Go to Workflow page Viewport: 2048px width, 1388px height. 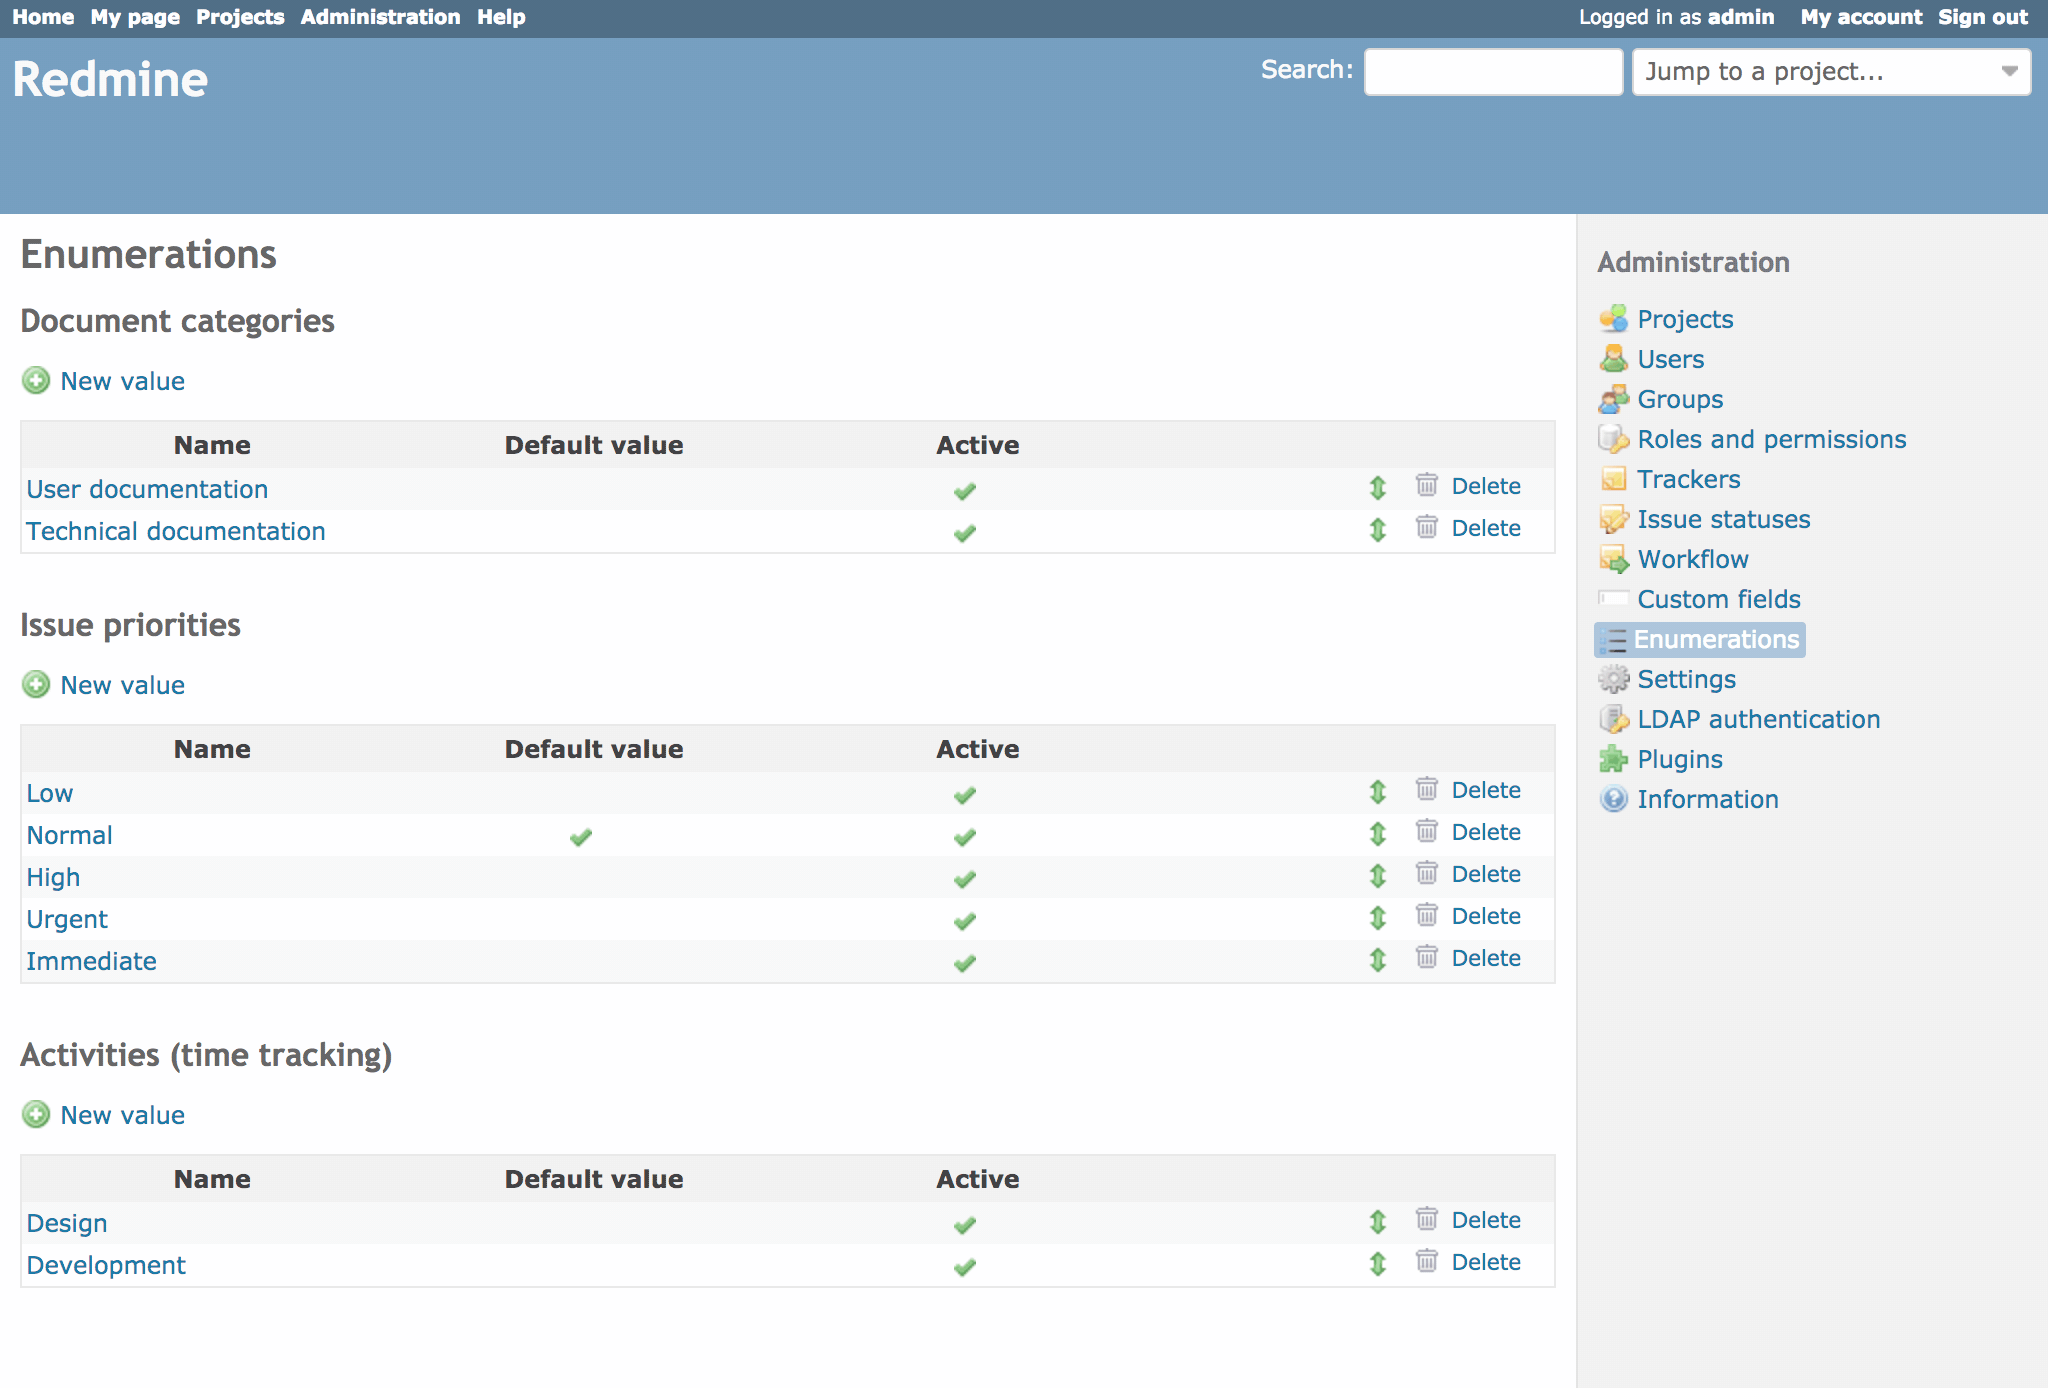(1693, 559)
